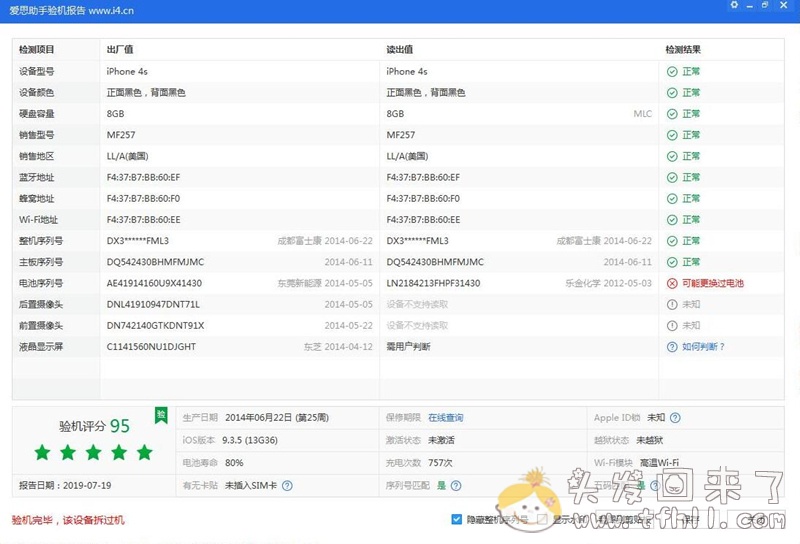Screen dimensions: 800x544
Task: Click green check icon in 设备型号 row
Action: 672,71
